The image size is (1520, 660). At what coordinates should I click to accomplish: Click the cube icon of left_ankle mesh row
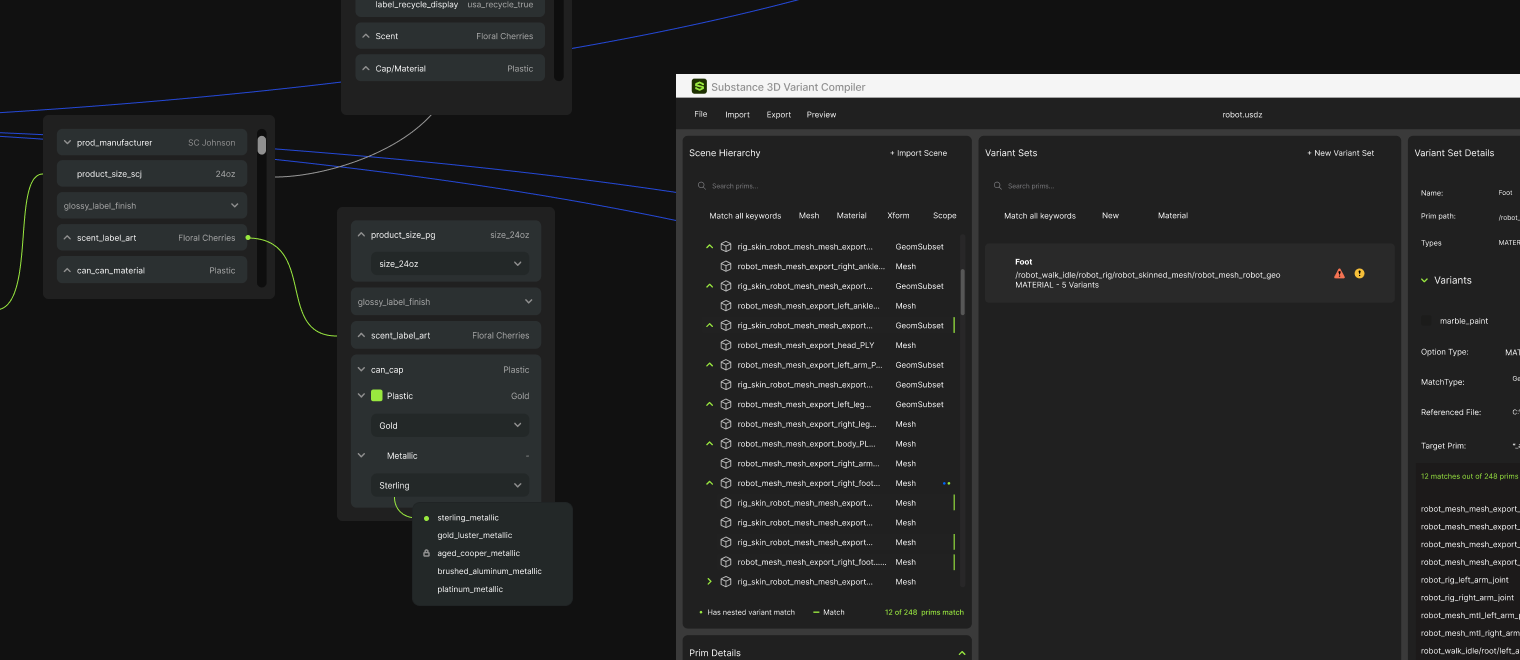(x=726, y=306)
